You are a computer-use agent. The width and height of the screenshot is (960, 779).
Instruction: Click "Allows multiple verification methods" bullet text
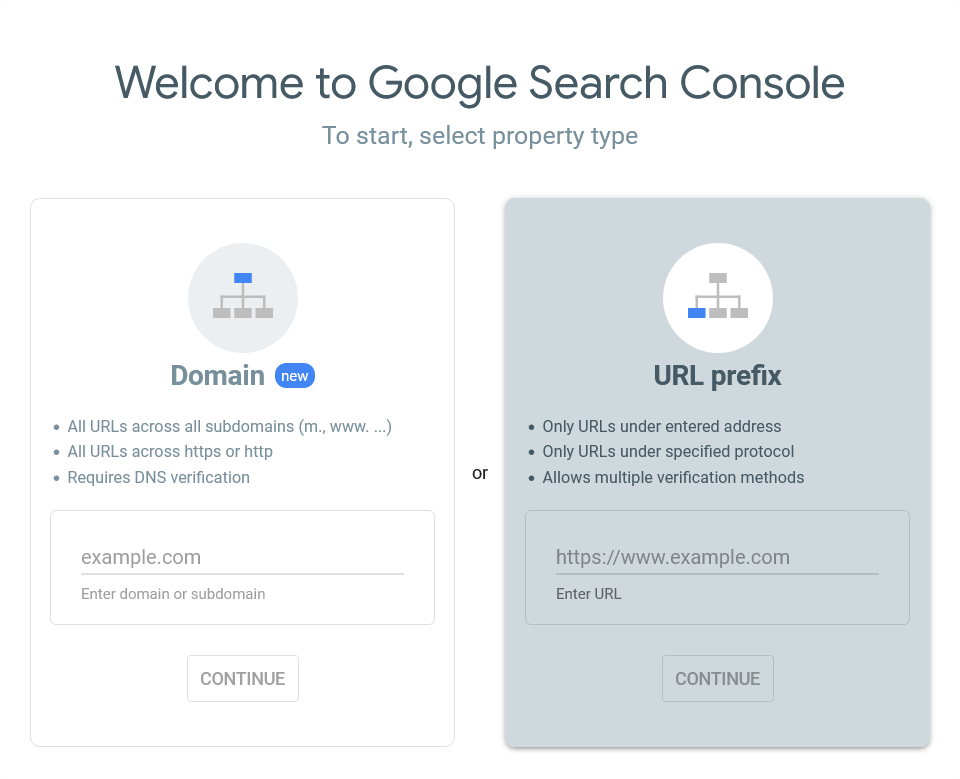(x=673, y=477)
